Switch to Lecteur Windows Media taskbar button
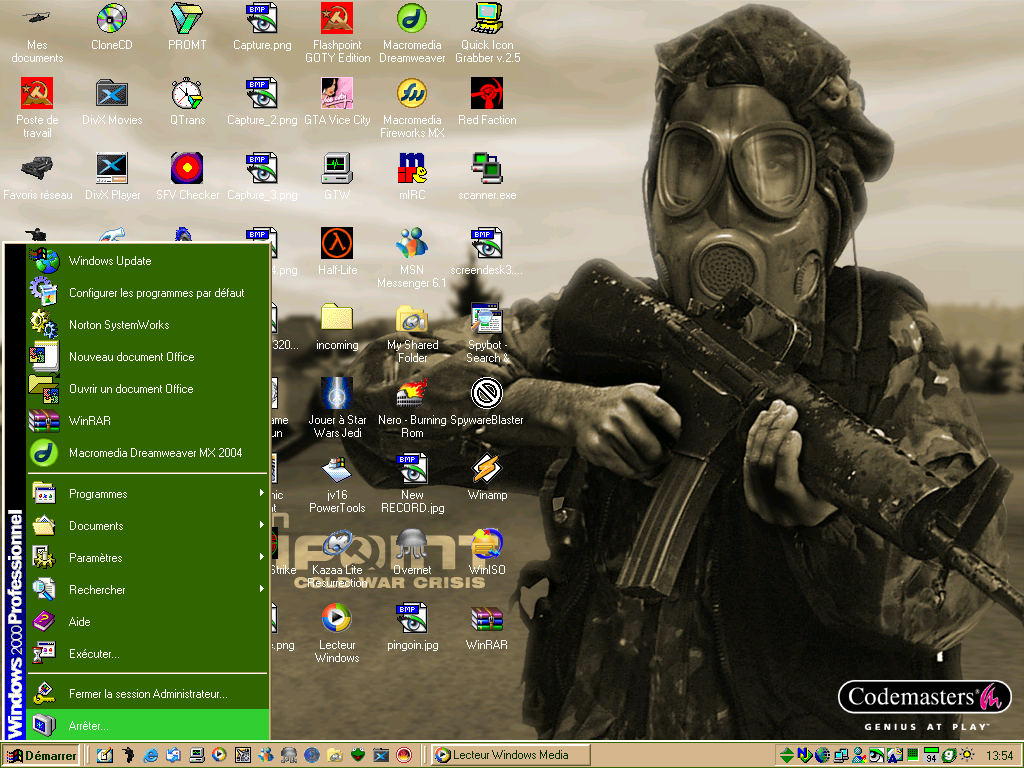This screenshot has height=768, width=1024. [x=511, y=755]
